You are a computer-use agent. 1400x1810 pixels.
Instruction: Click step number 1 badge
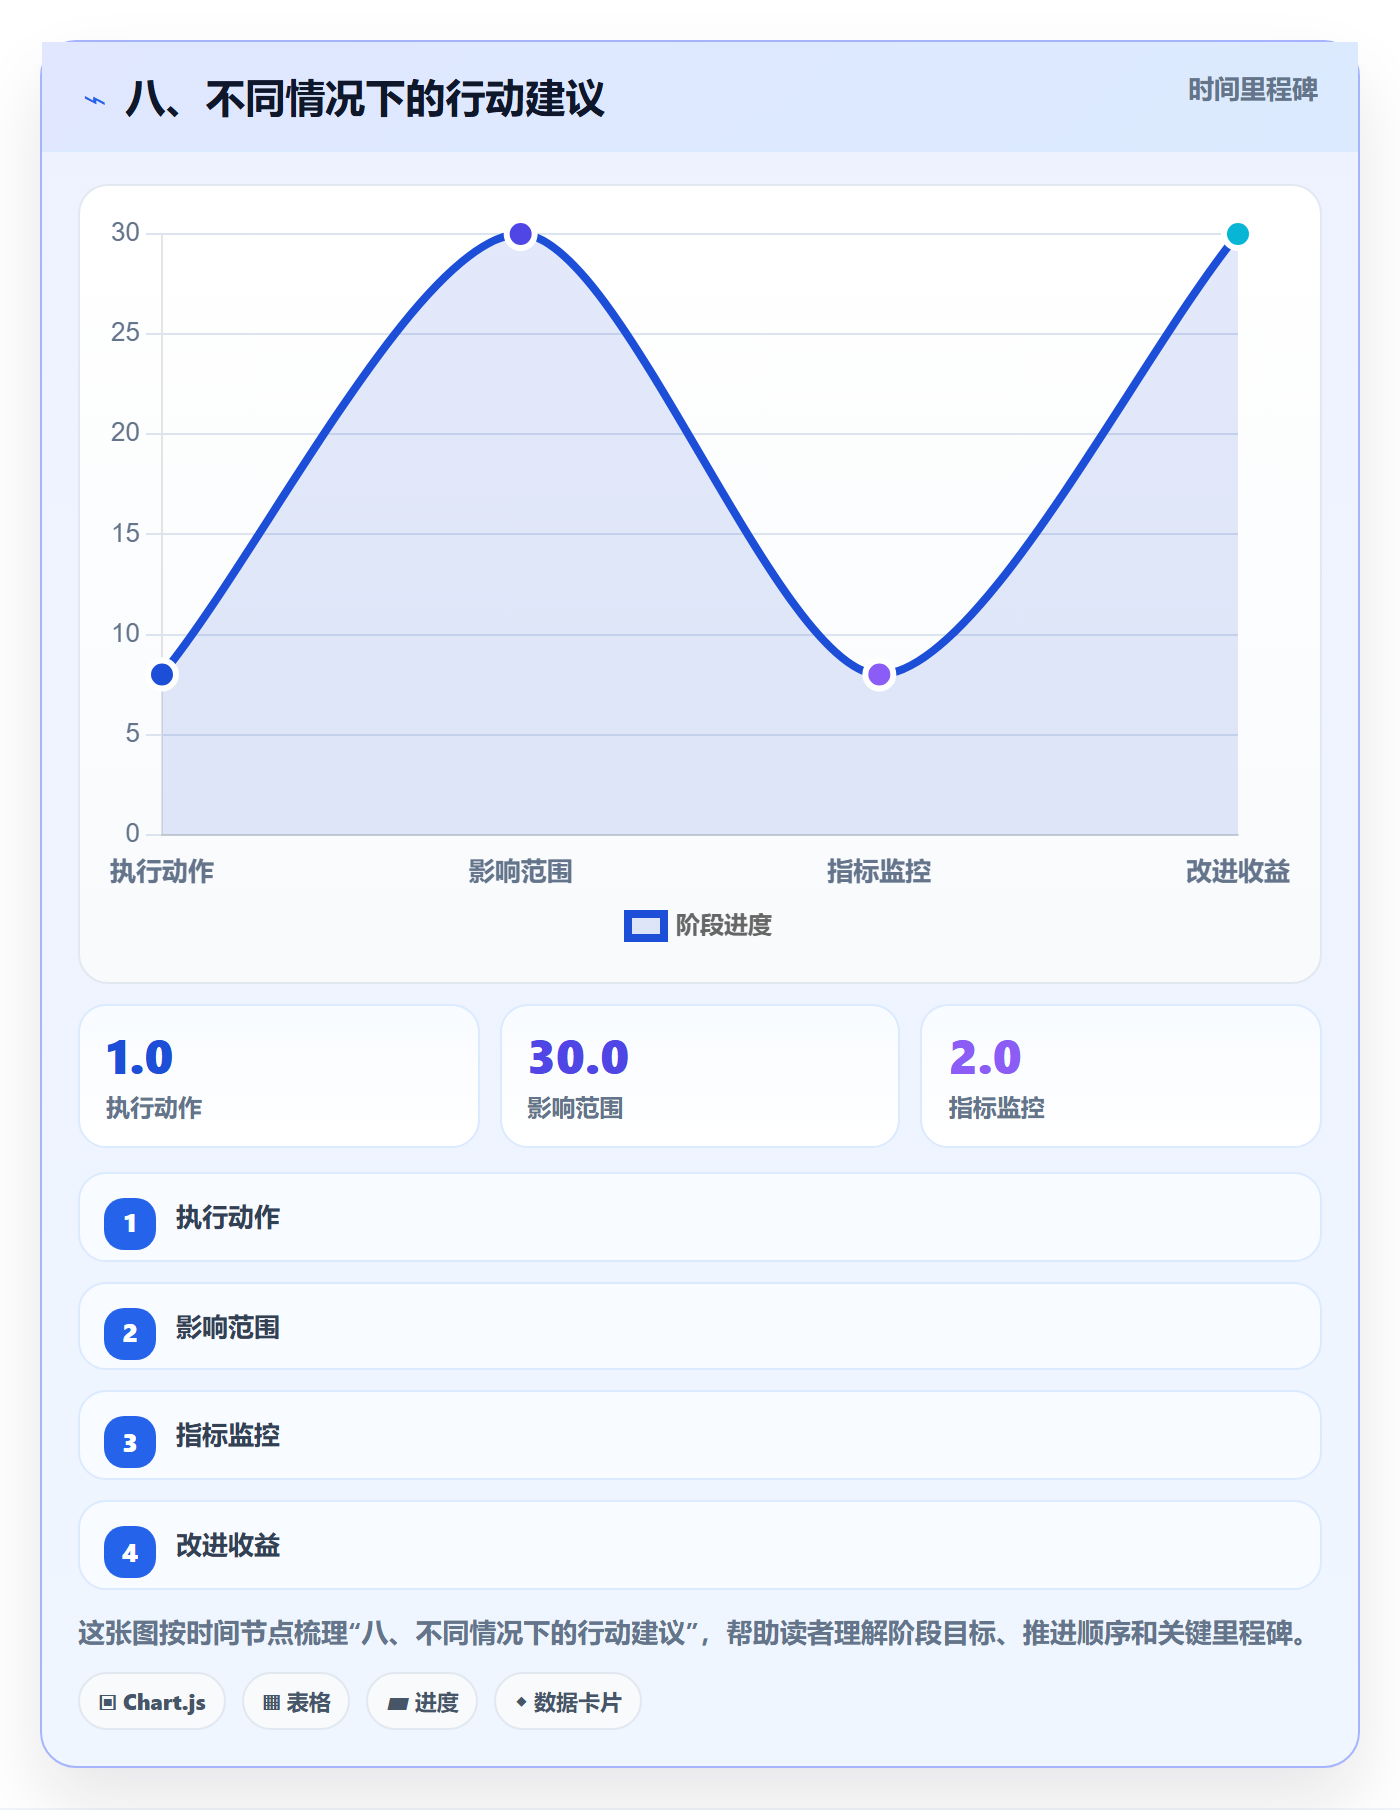130,1223
